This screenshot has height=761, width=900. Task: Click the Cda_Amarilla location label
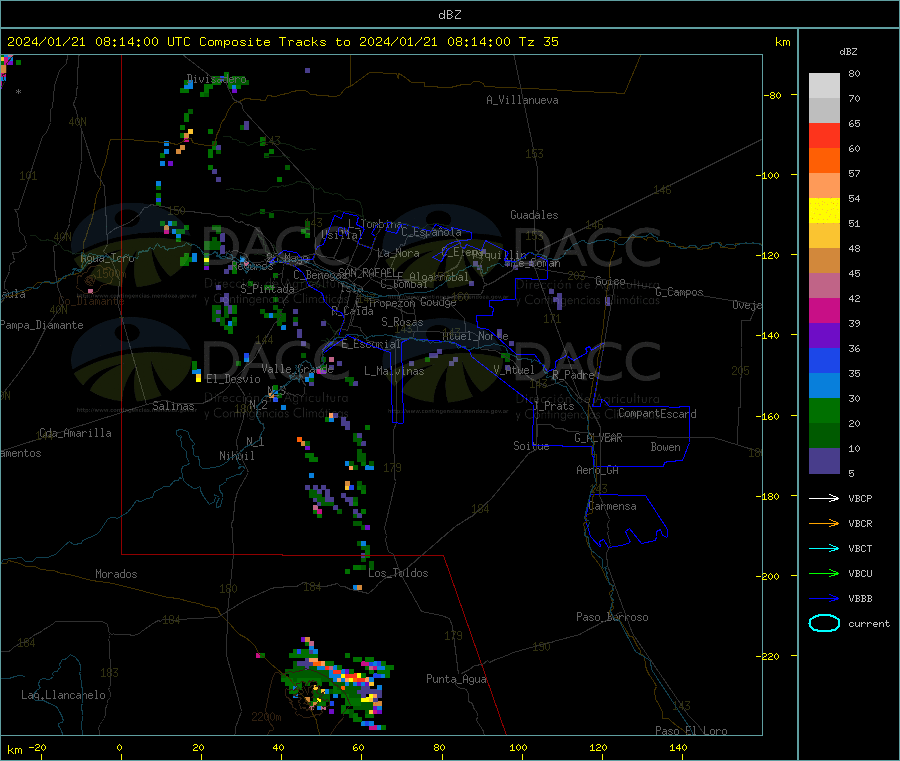pos(75,433)
